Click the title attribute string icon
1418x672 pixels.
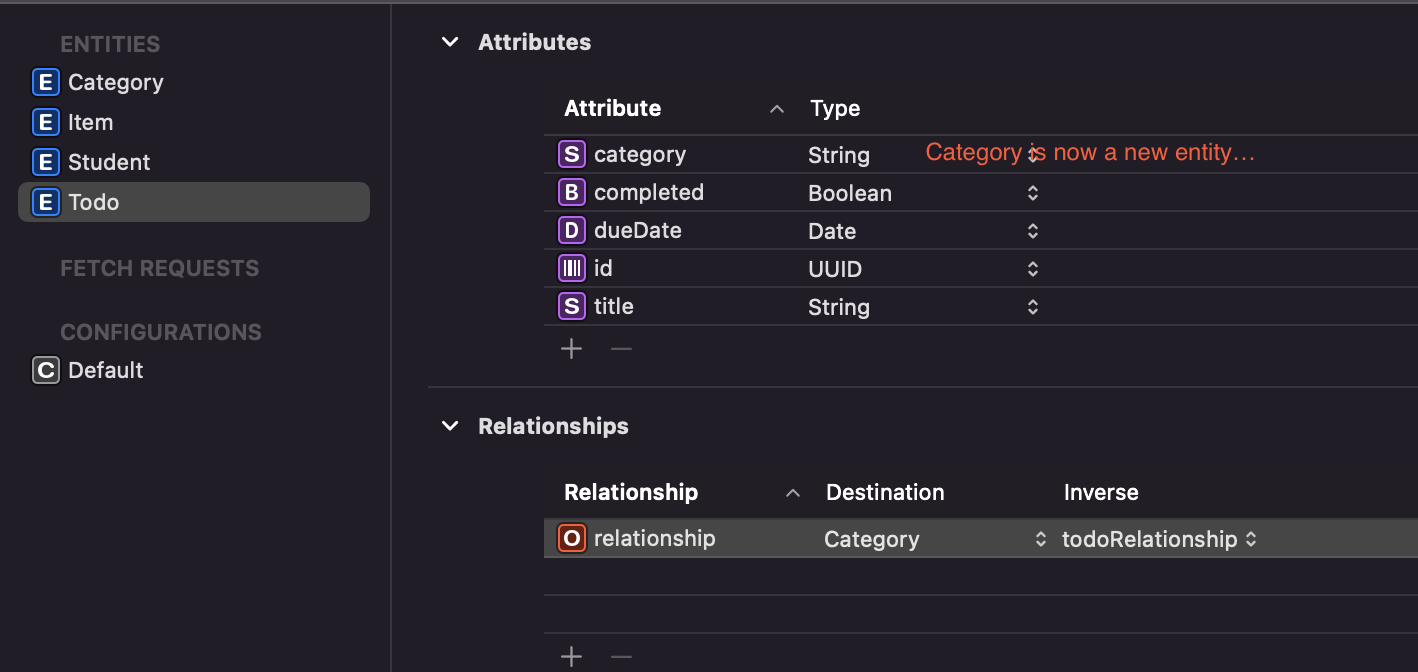[x=571, y=306]
